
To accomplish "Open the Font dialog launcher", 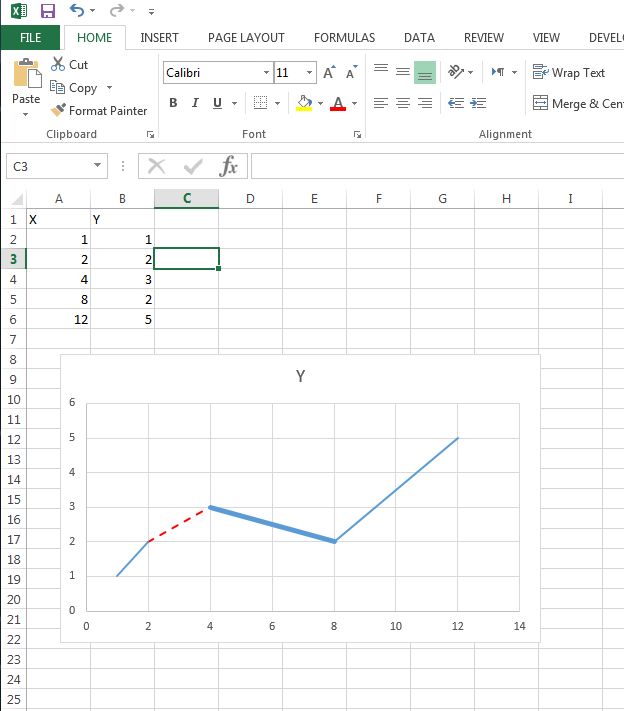I will (357, 135).
